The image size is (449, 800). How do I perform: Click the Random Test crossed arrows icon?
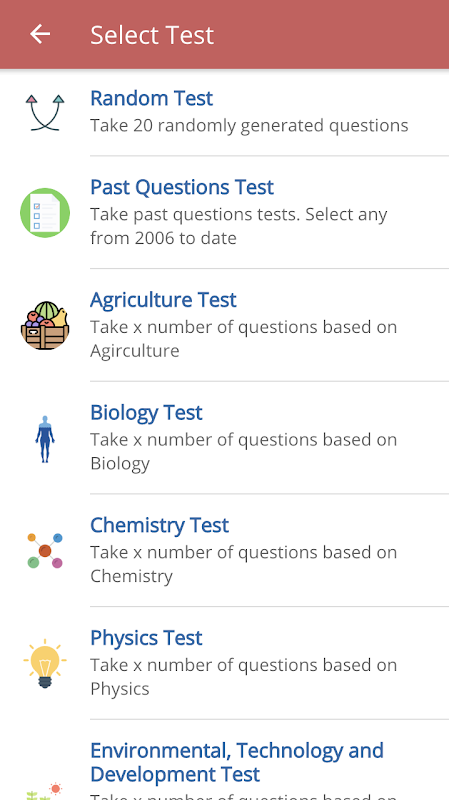coord(45,112)
